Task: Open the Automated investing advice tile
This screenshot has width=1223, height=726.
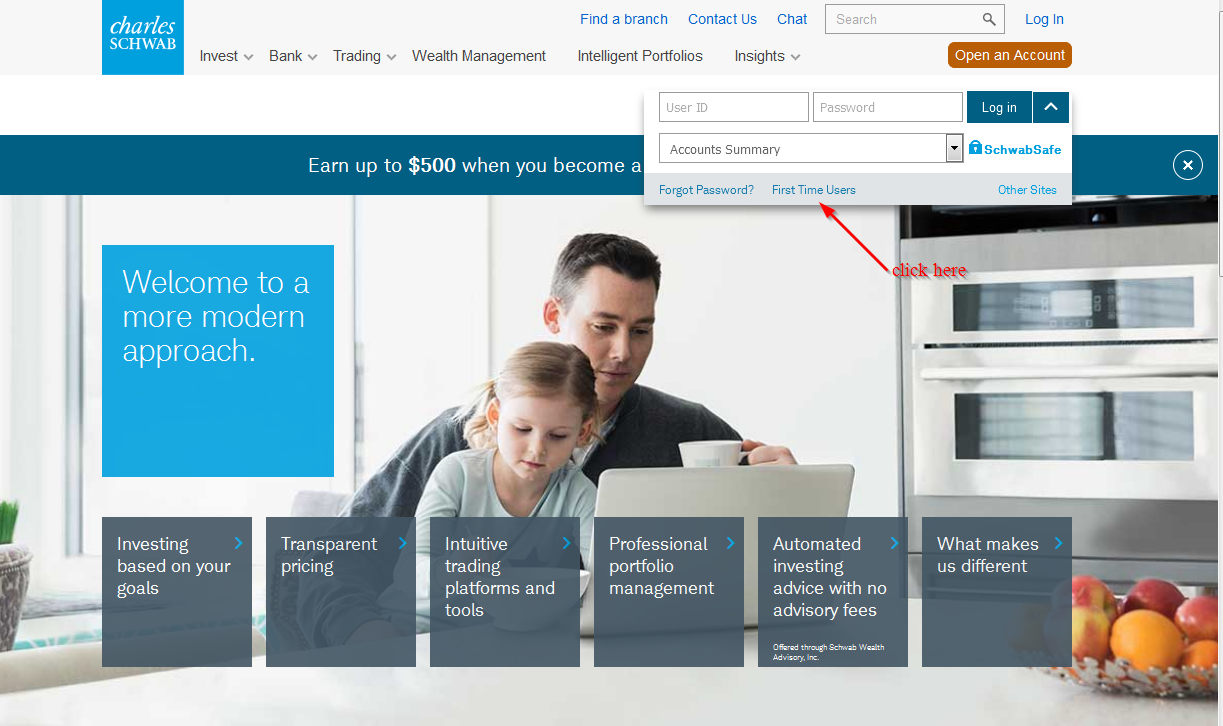Action: tap(833, 592)
